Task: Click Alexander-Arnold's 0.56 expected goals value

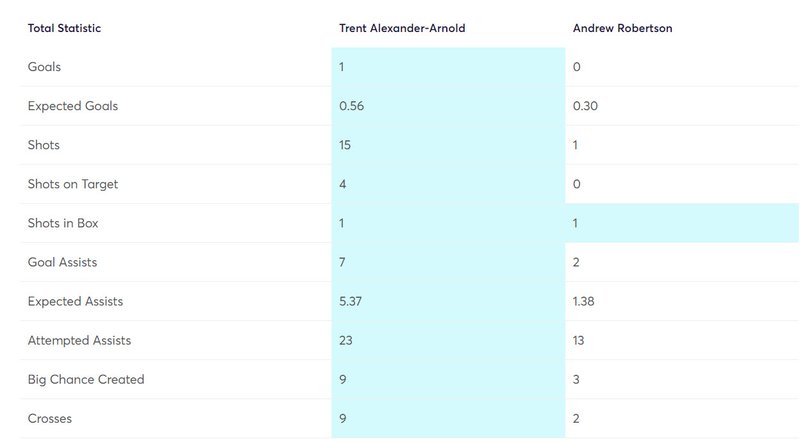Action: click(x=352, y=106)
